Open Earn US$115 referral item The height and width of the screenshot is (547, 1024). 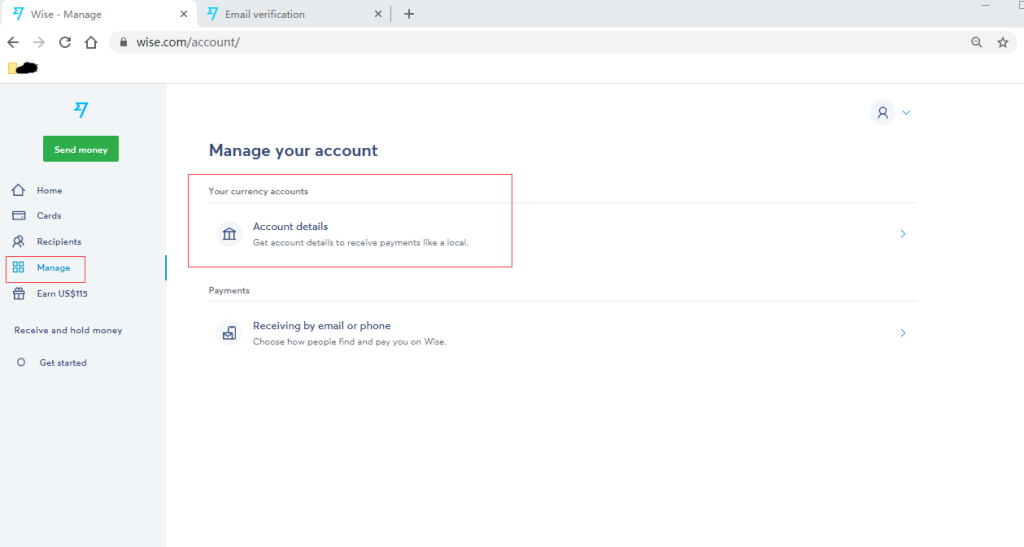[62, 294]
